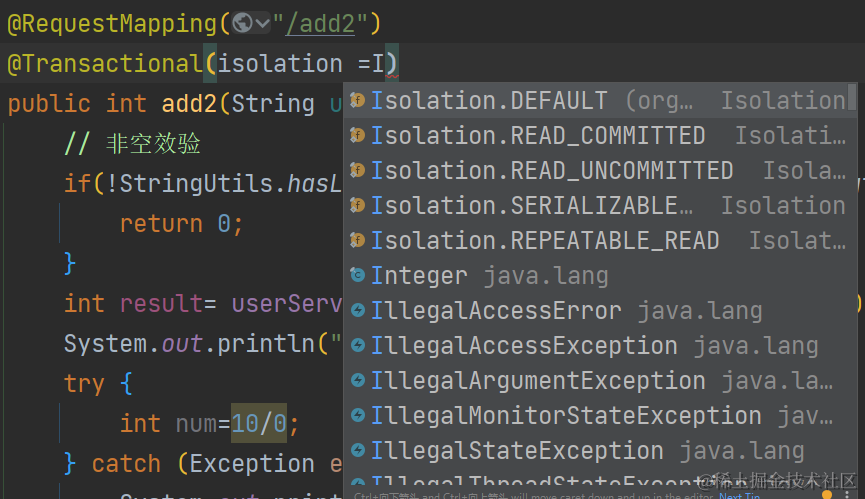Click field icon beside Isolation.SERIALIZABLE
The height and width of the screenshot is (499, 865).
[x=357, y=205]
